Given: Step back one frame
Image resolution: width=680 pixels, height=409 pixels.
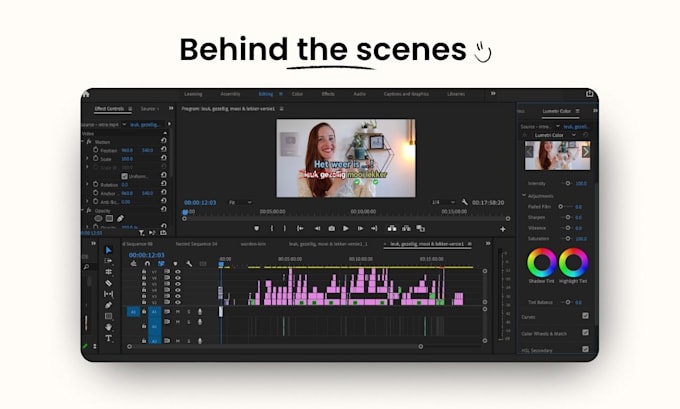Looking at the screenshot, I should [317, 228].
